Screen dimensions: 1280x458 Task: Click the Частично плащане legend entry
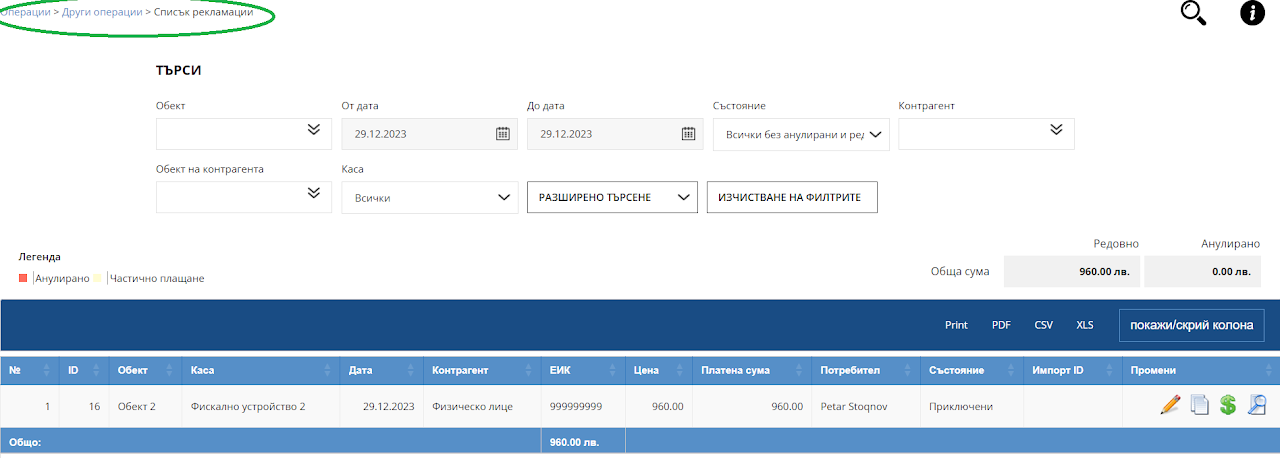[x=157, y=278]
